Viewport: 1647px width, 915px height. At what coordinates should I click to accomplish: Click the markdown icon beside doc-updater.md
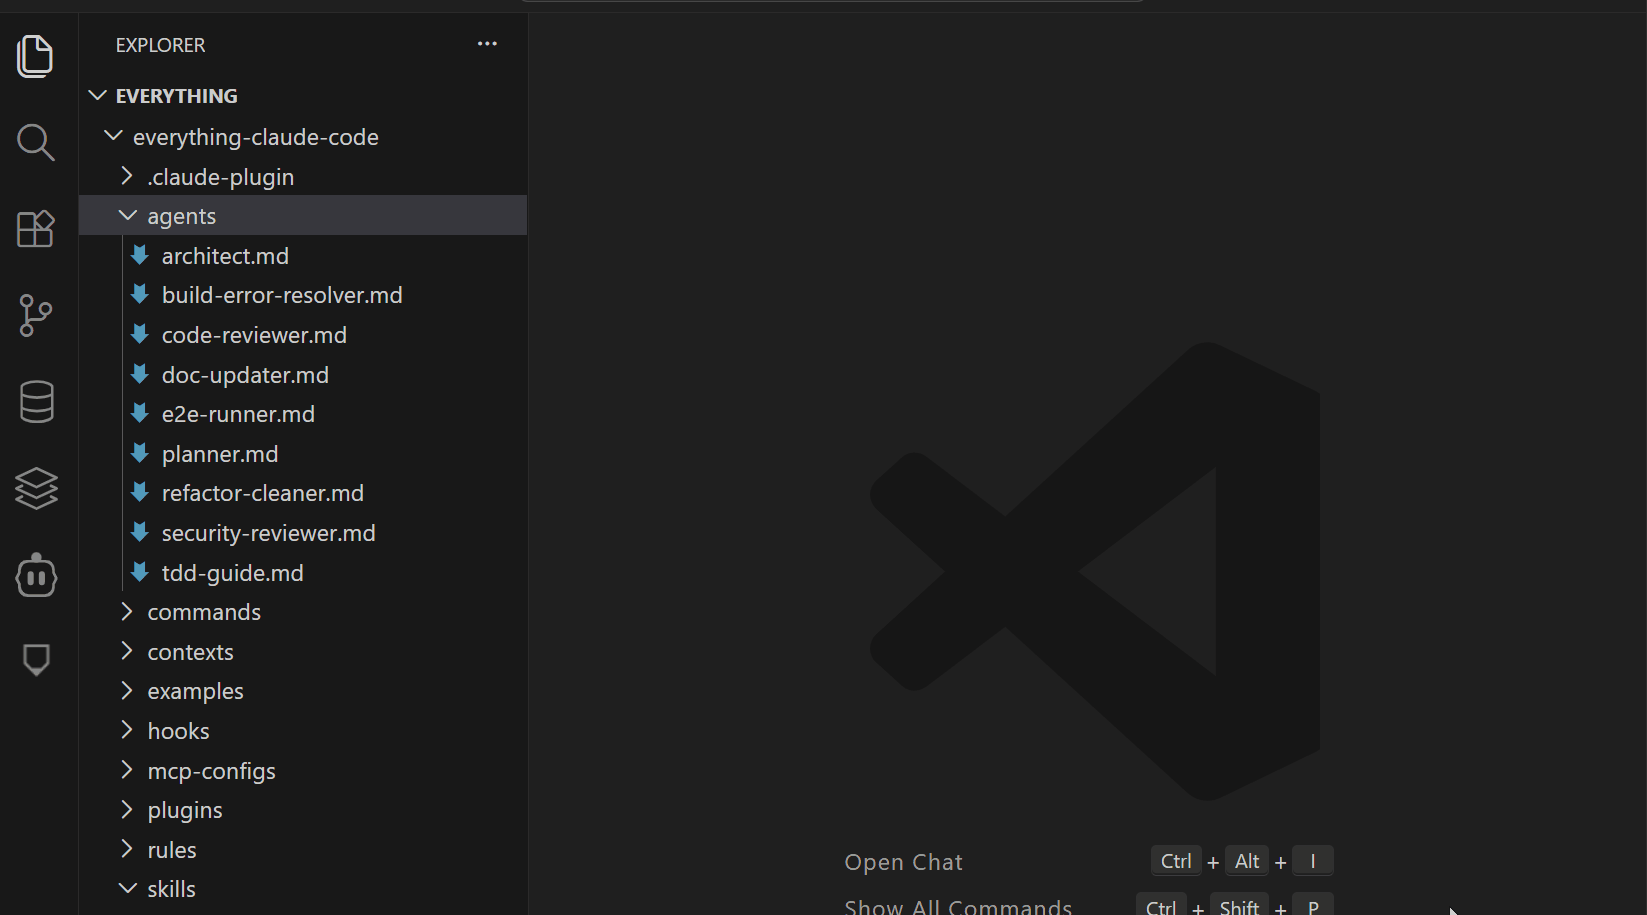pyautogui.click(x=140, y=375)
